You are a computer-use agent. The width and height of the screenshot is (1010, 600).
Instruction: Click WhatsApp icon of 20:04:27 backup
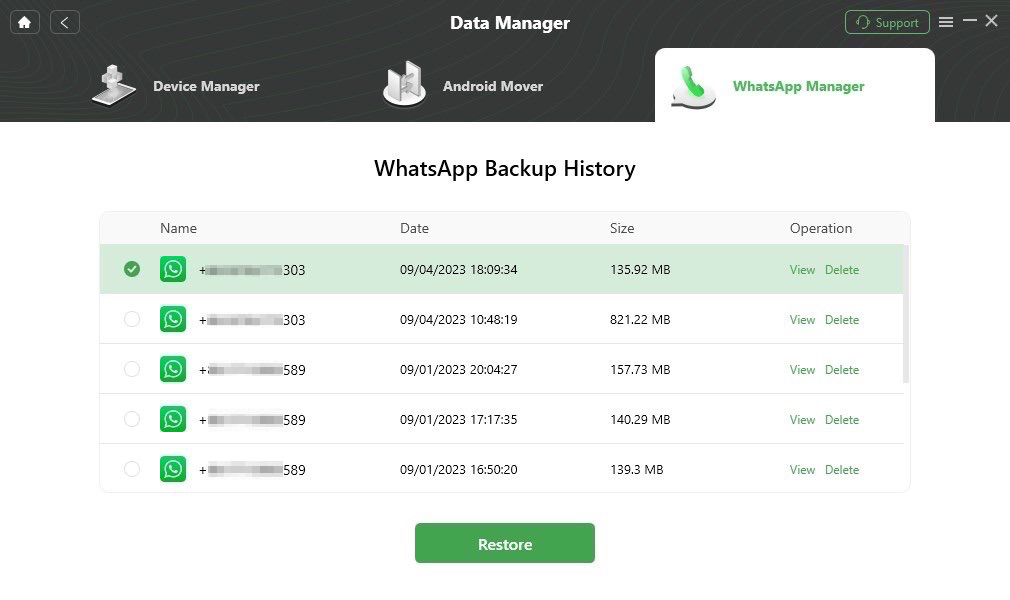[x=173, y=369]
